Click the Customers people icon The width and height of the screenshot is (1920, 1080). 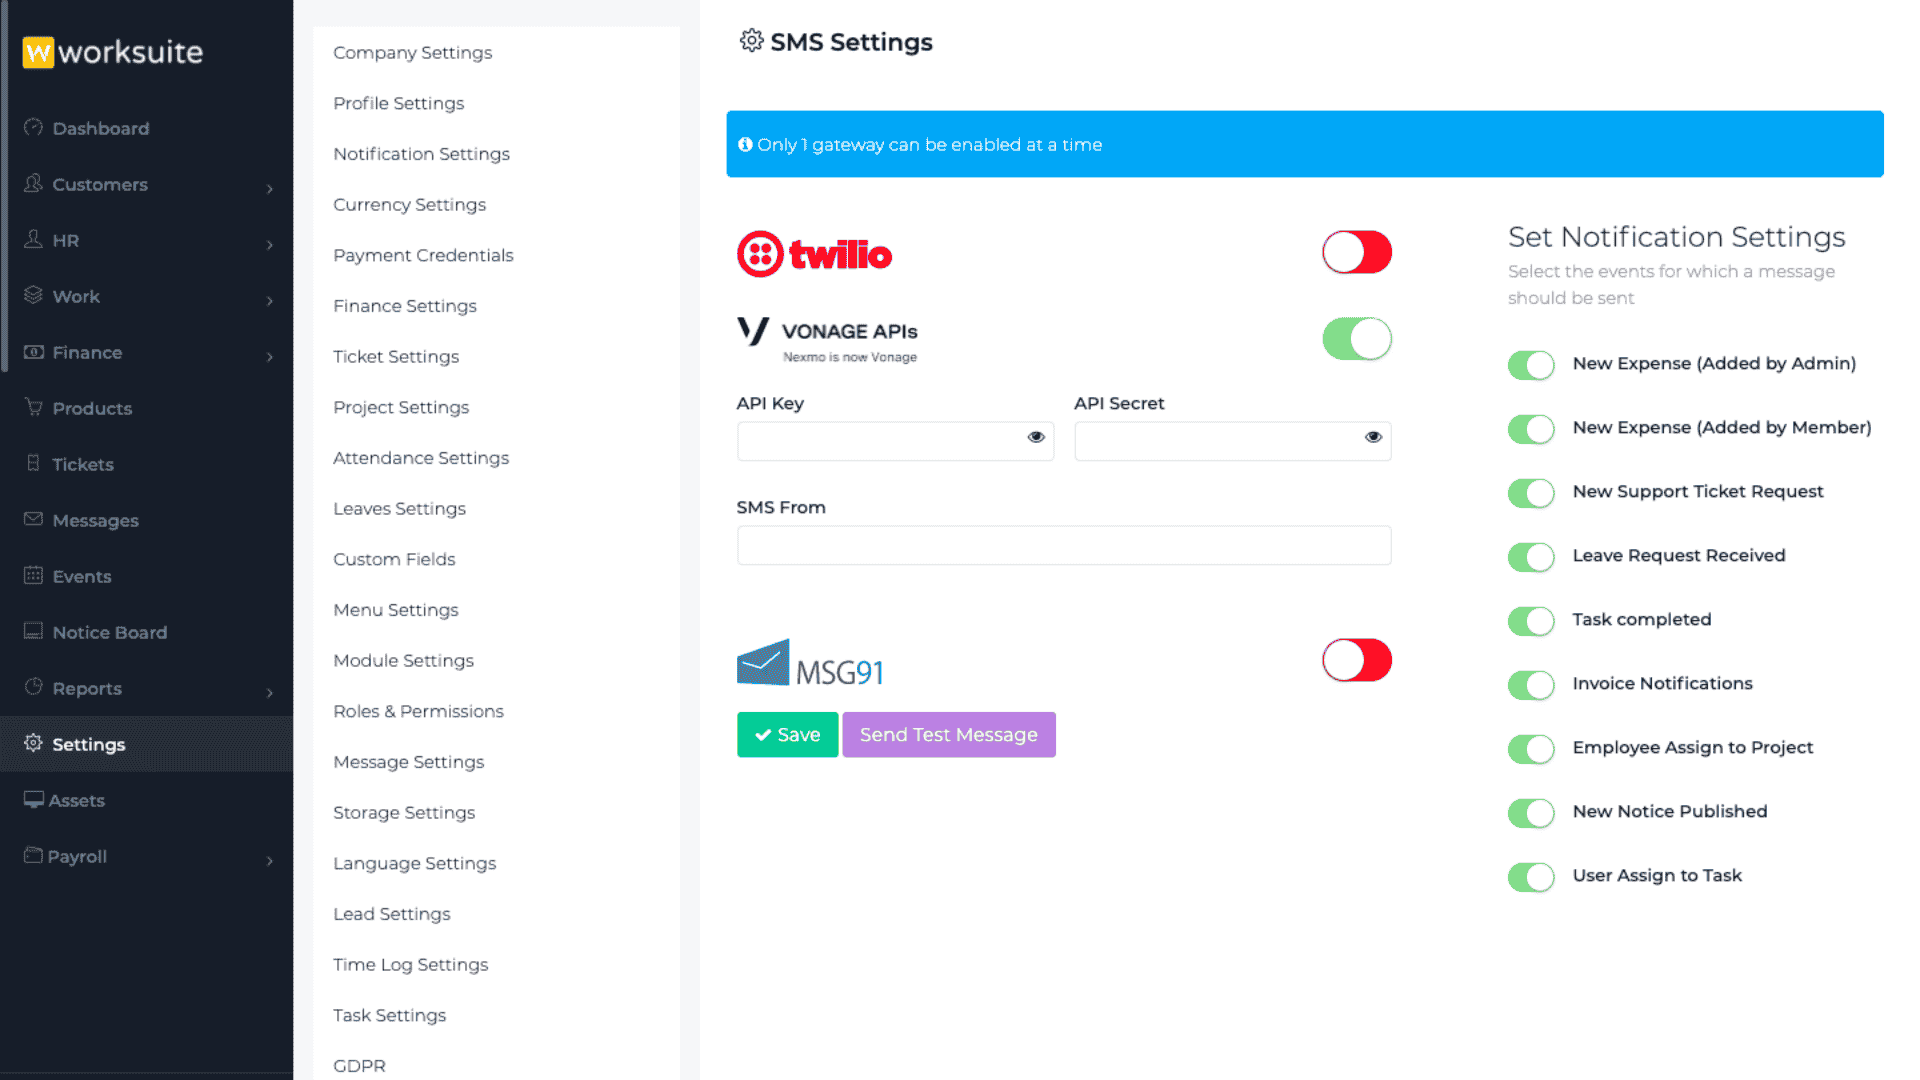click(x=34, y=184)
